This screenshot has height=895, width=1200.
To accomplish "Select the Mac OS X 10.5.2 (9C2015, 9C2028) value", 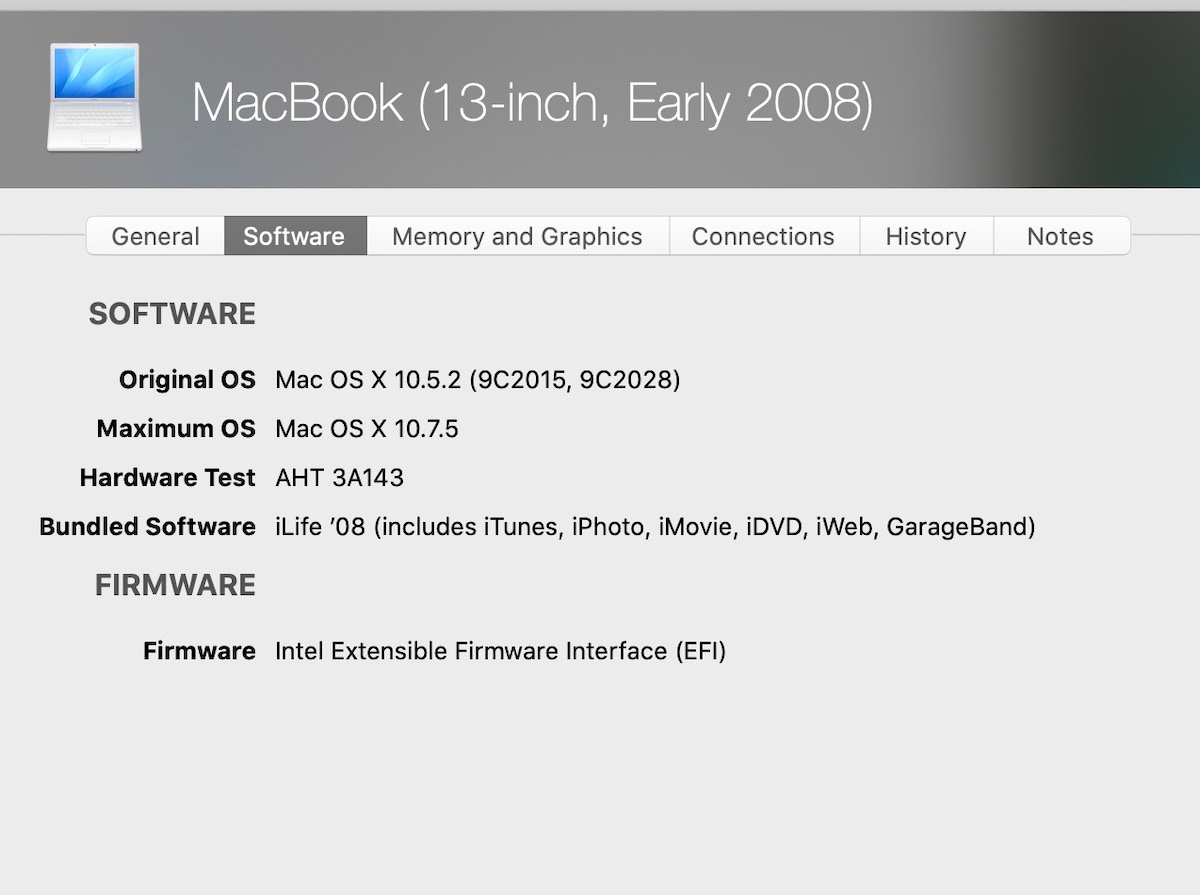I will pos(478,380).
